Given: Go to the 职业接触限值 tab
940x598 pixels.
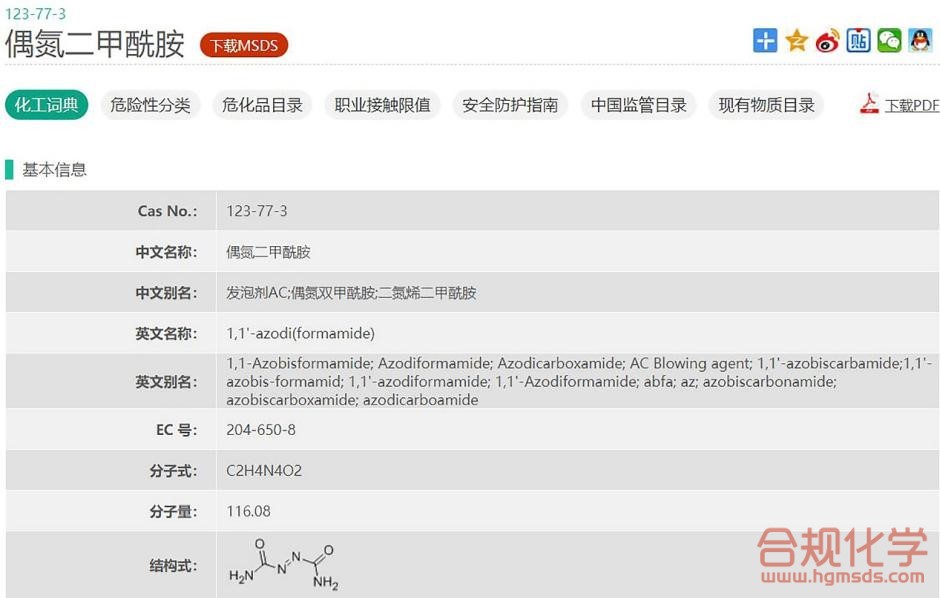Looking at the screenshot, I should [x=382, y=105].
